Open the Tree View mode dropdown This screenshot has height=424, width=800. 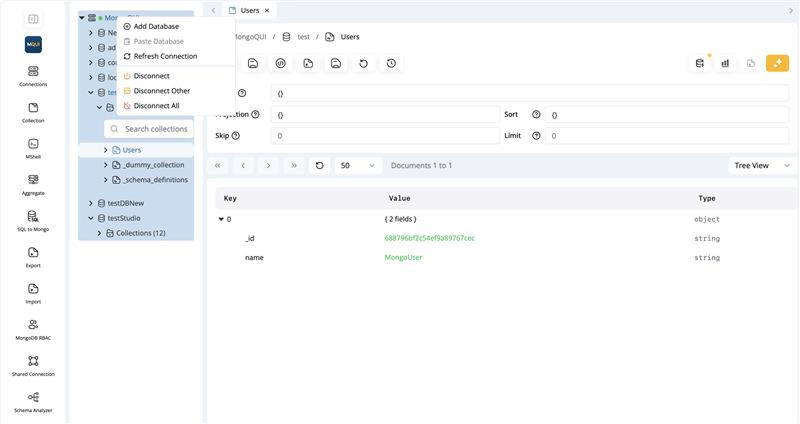pyautogui.click(x=762, y=165)
